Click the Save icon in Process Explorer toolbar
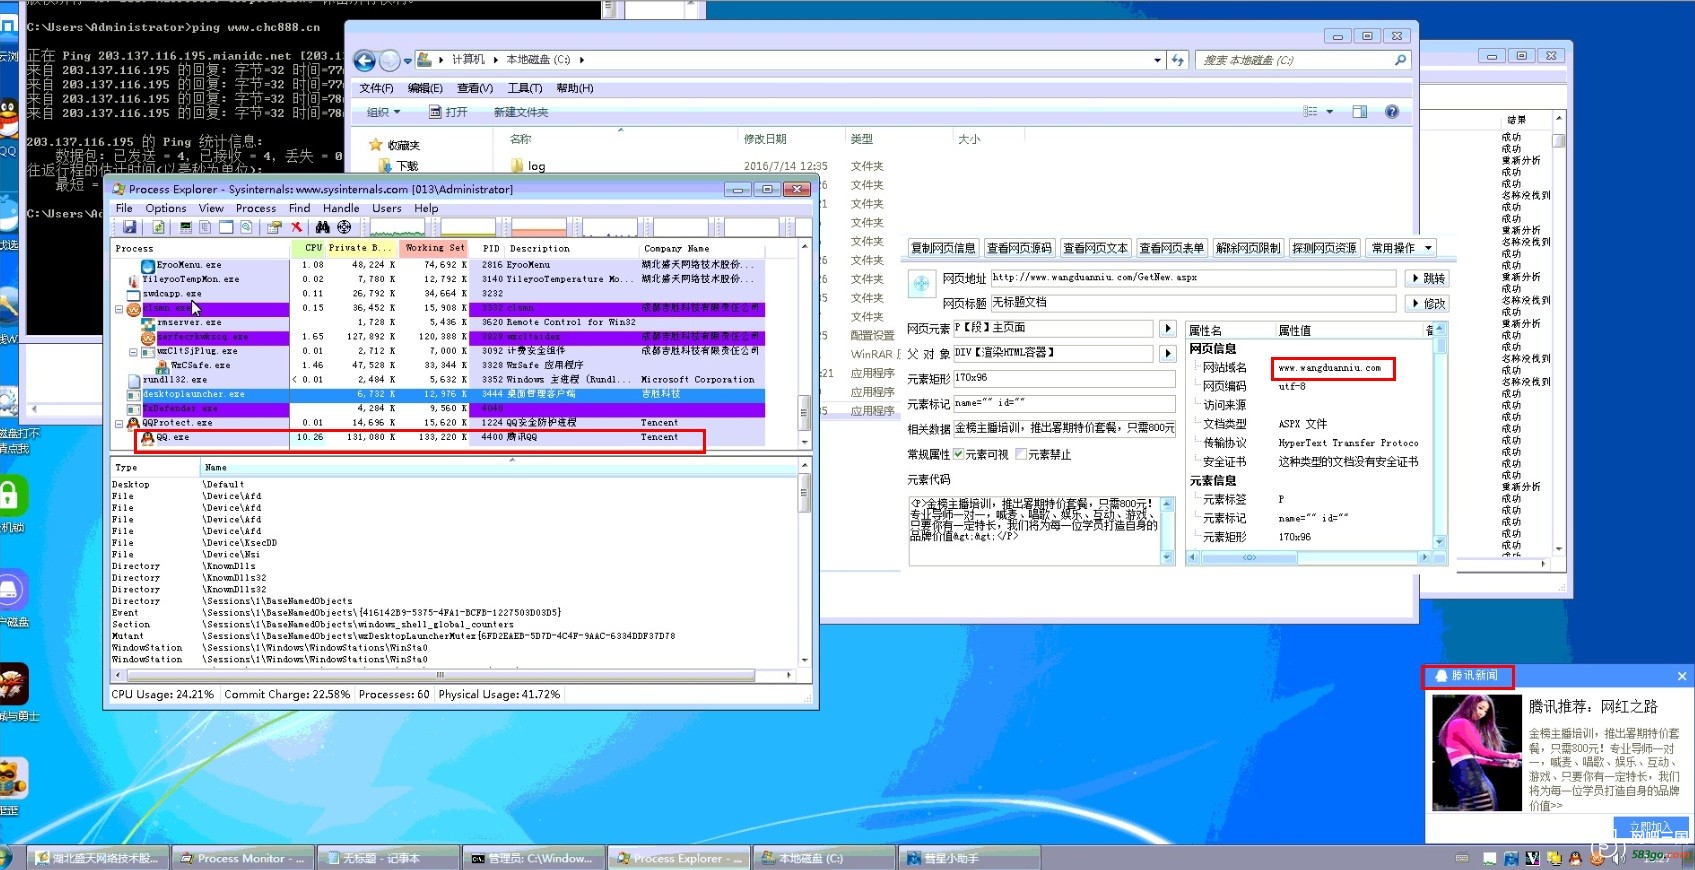The height and width of the screenshot is (870, 1695). click(x=129, y=228)
